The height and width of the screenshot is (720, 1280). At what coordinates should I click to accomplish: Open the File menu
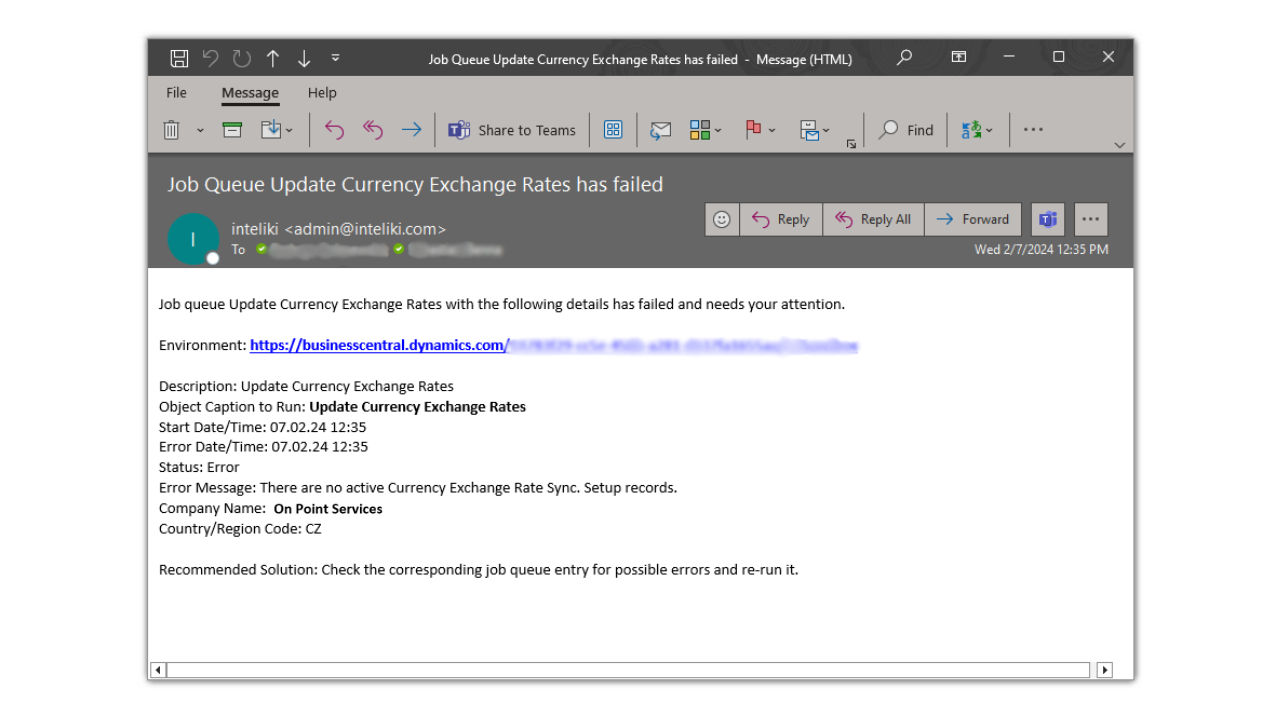click(x=176, y=92)
